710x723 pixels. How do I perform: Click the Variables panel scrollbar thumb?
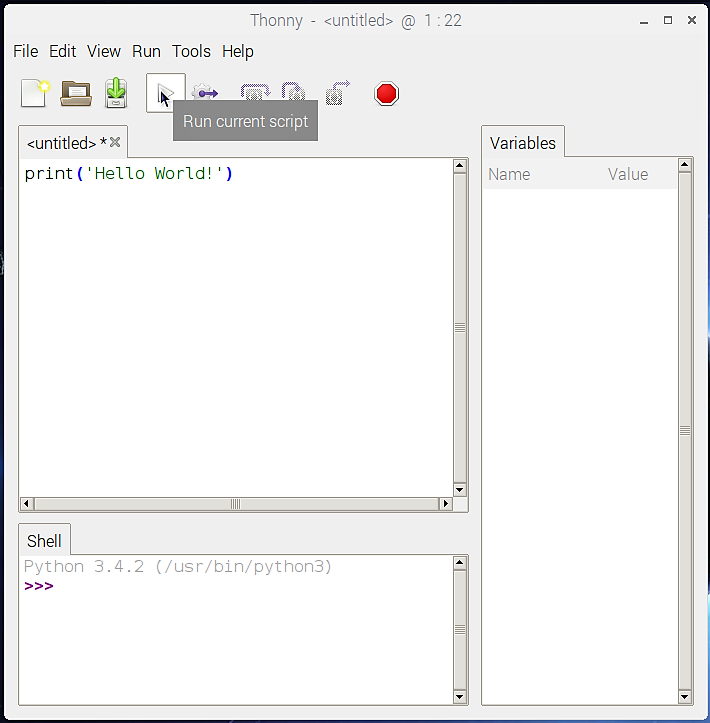point(685,431)
